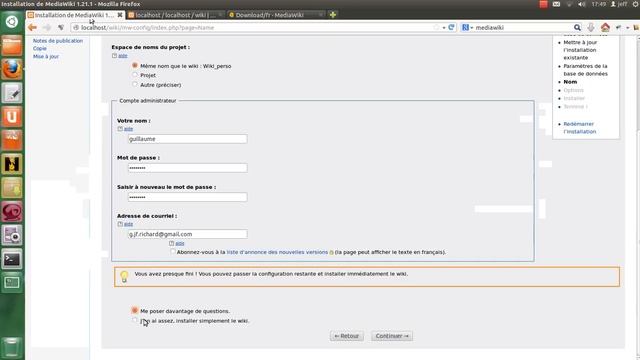This screenshot has height=360, width=640.
Task: Open the red swirl app in dock
Action: (11, 212)
